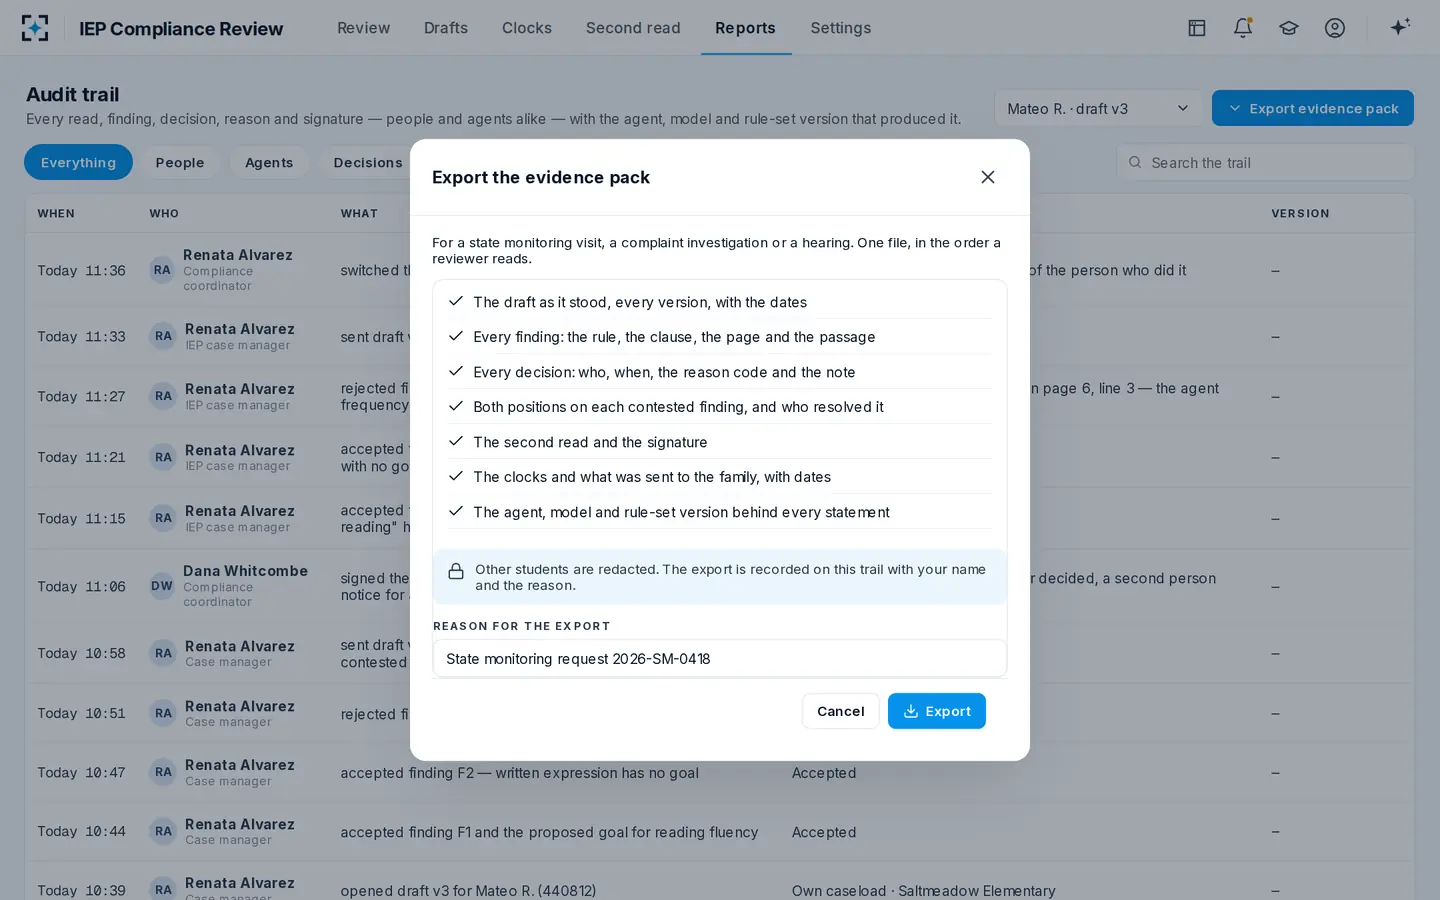The width and height of the screenshot is (1440, 900).
Task: Open the user account profile icon
Action: 1335,28
